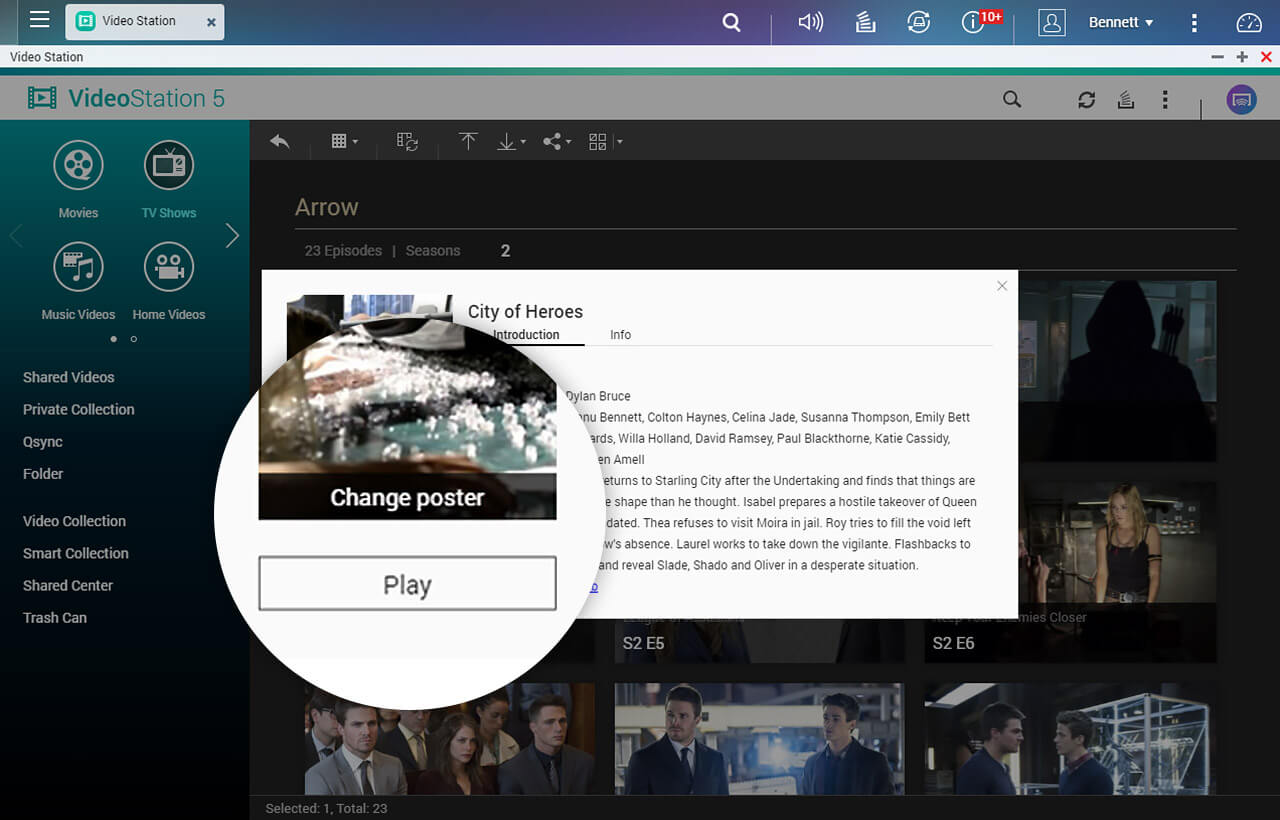Viewport: 1280px width, 820px height.
Task: Open the QTS main menu hamburger icon
Action: click(x=39, y=19)
